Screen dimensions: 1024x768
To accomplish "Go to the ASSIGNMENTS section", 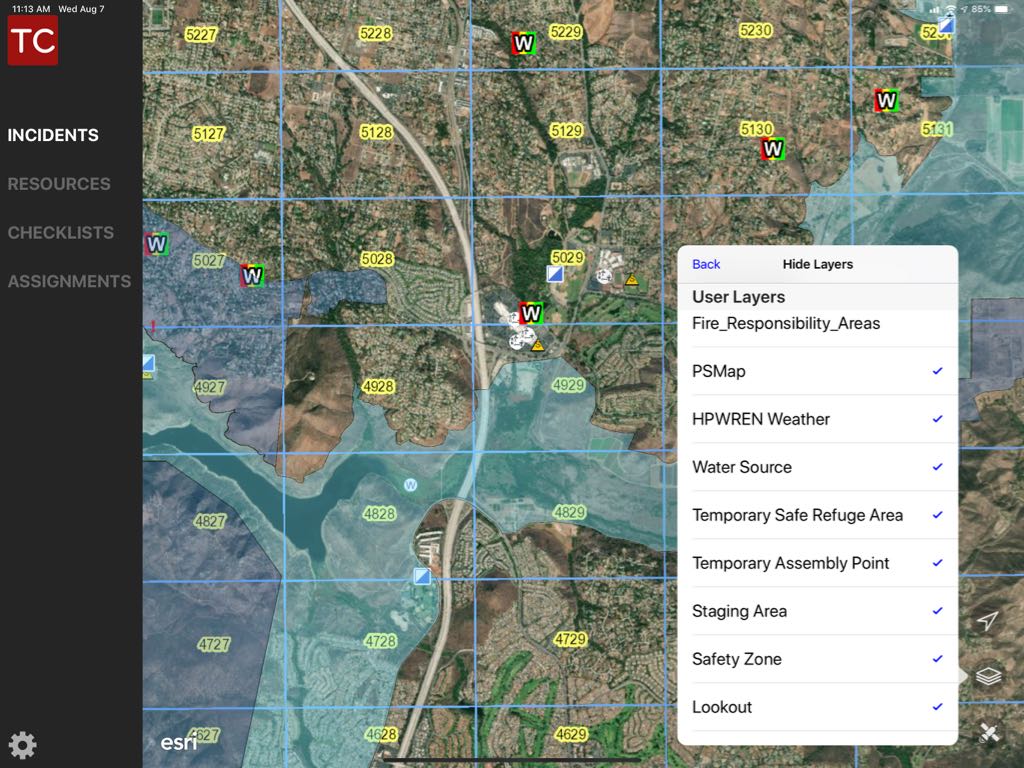I will tap(69, 282).
